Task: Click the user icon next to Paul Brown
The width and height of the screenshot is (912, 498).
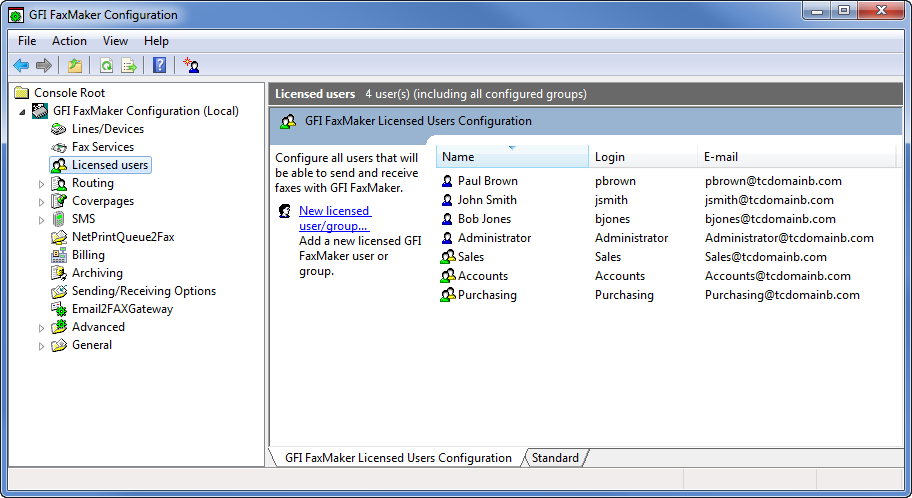Action: click(x=447, y=181)
